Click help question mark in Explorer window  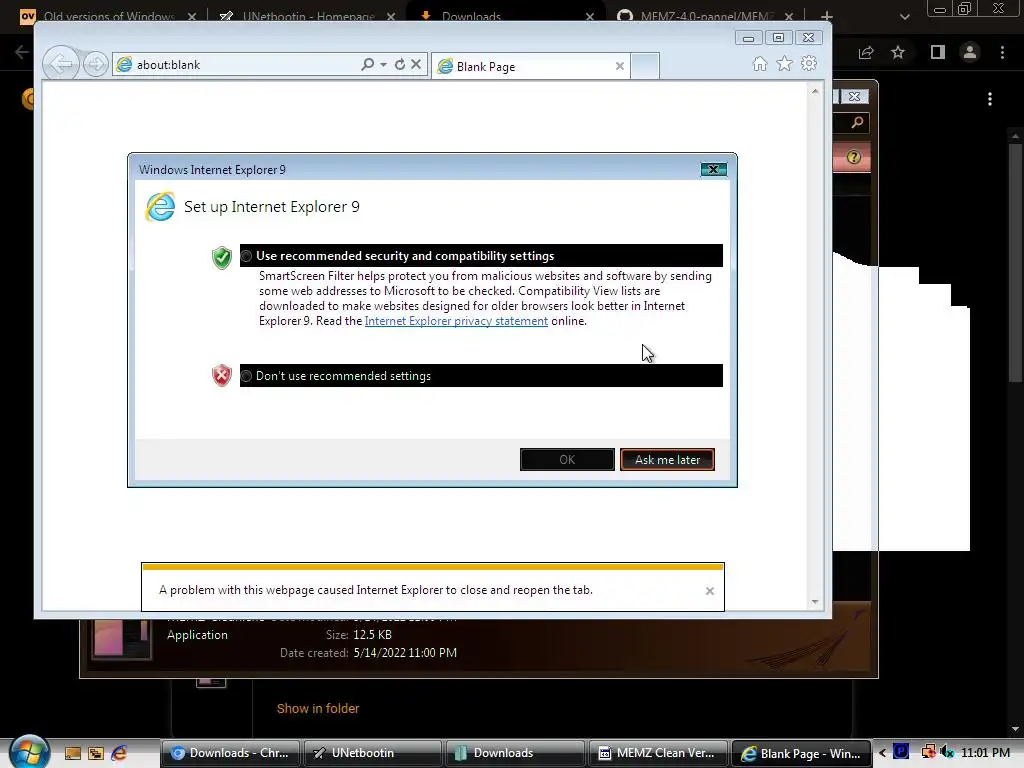click(854, 157)
